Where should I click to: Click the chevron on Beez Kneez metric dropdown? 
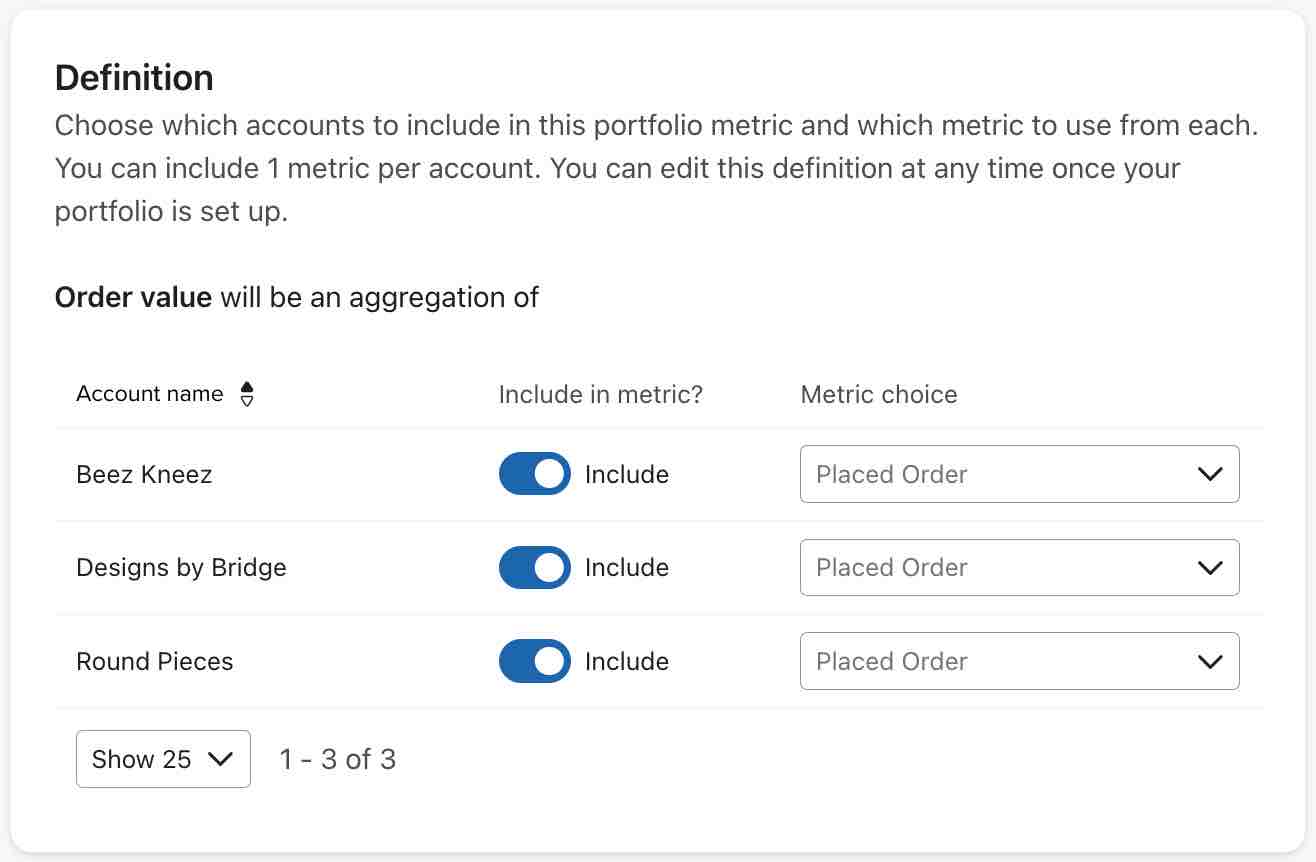pos(1210,474)
